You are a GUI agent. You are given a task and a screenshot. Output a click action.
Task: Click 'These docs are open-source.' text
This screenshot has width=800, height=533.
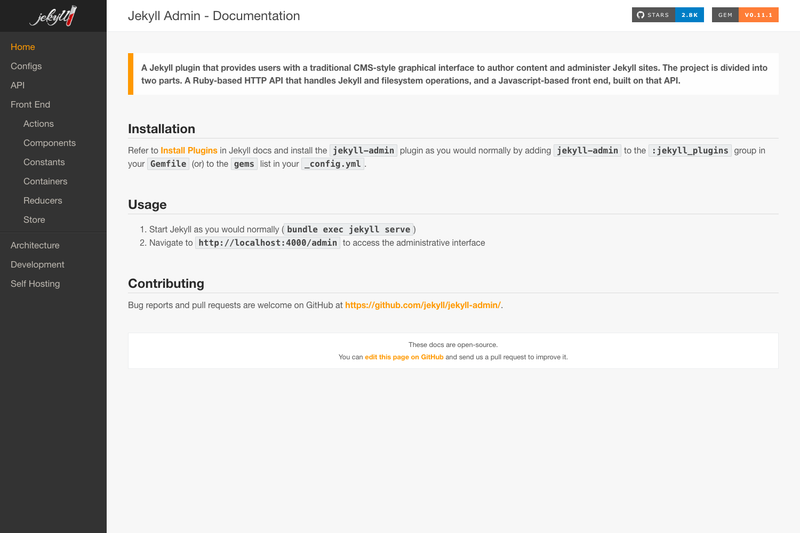(x=453, y=345)
